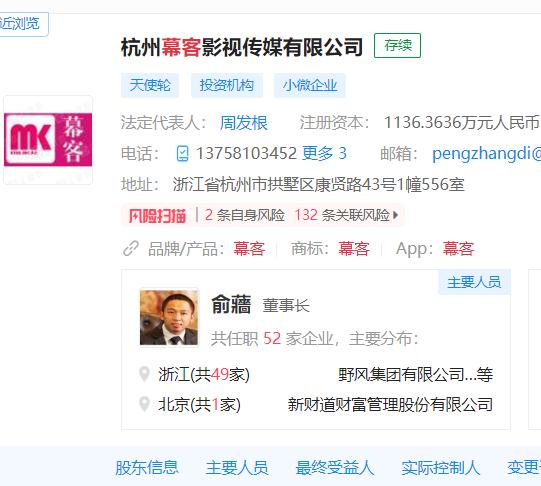Click the phone number 13758103452
Screen dimensions: 541x486
click(x=246, y=153)
